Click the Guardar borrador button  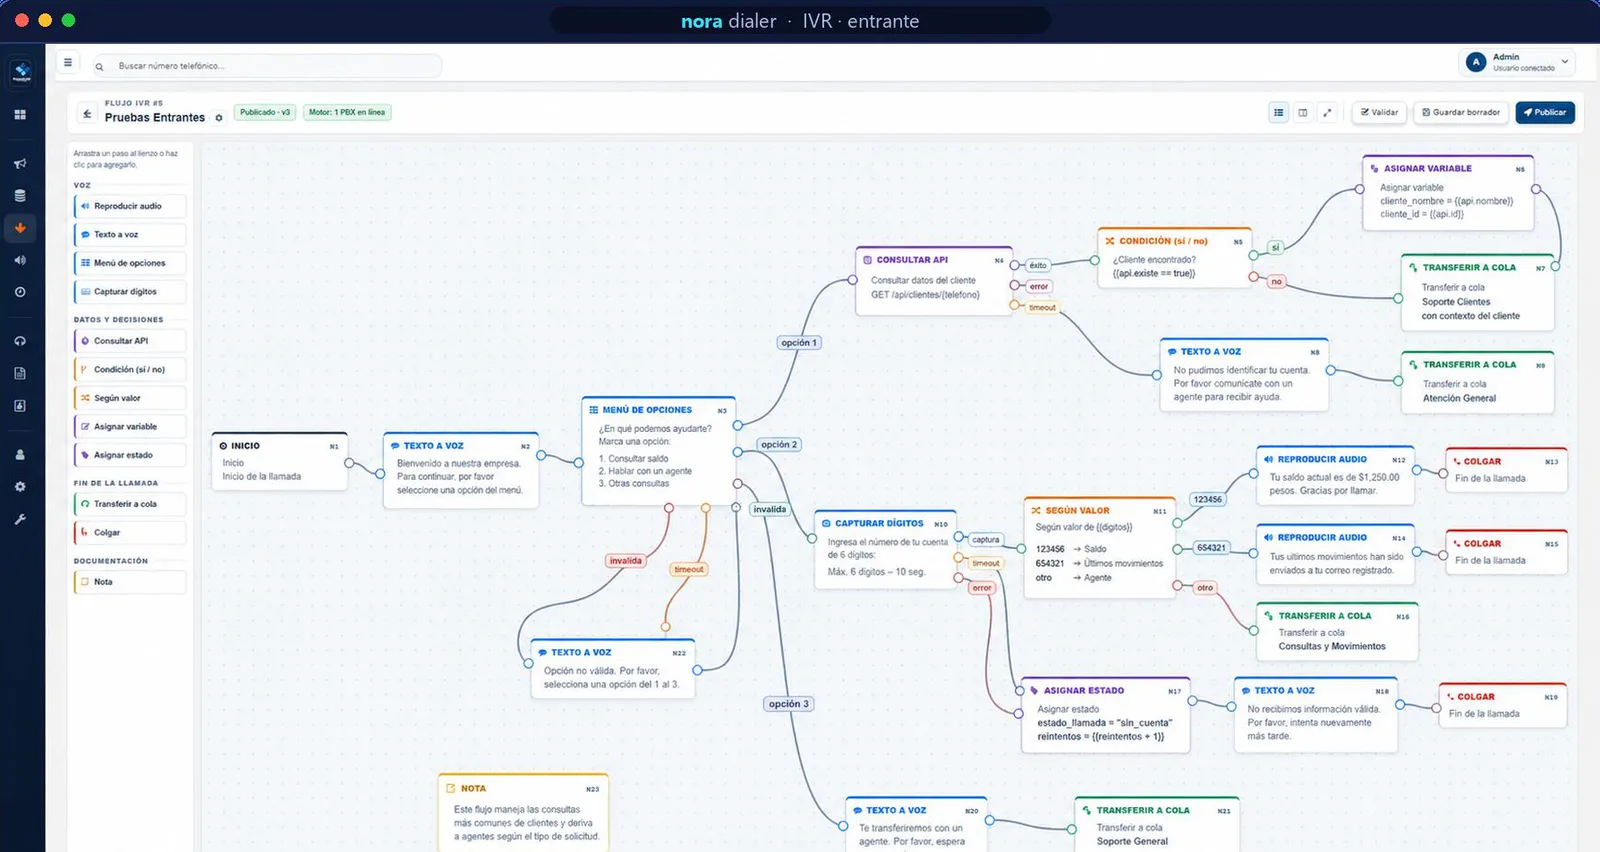pos(1461,113)
